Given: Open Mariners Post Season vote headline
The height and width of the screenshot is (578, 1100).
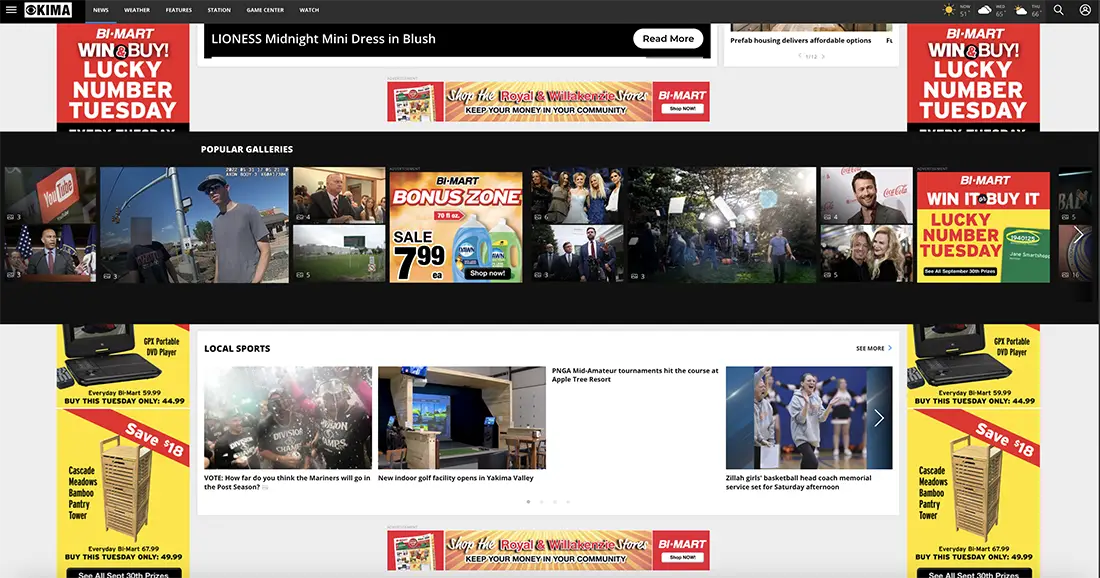Looking at the screenshot, I should [x=287, y=482].
